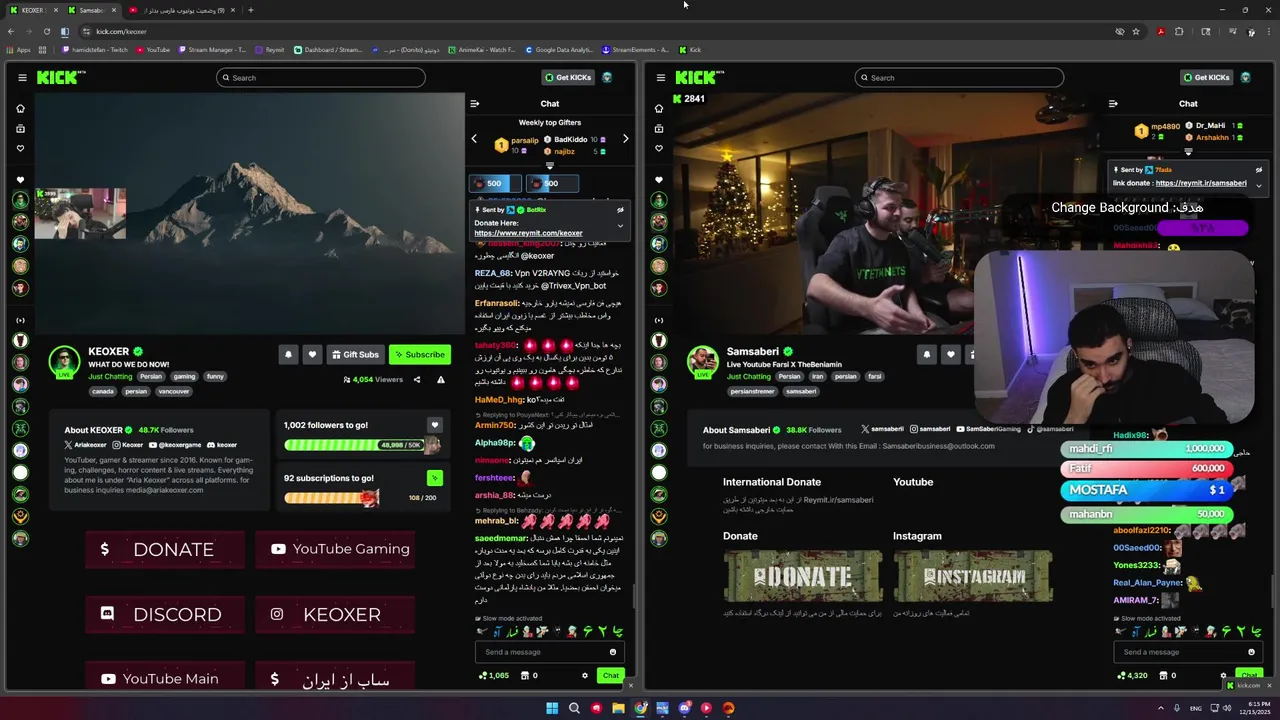
Task: Show the next weekly top gifters
Action: pyautogui.click(x=626, y=139)
